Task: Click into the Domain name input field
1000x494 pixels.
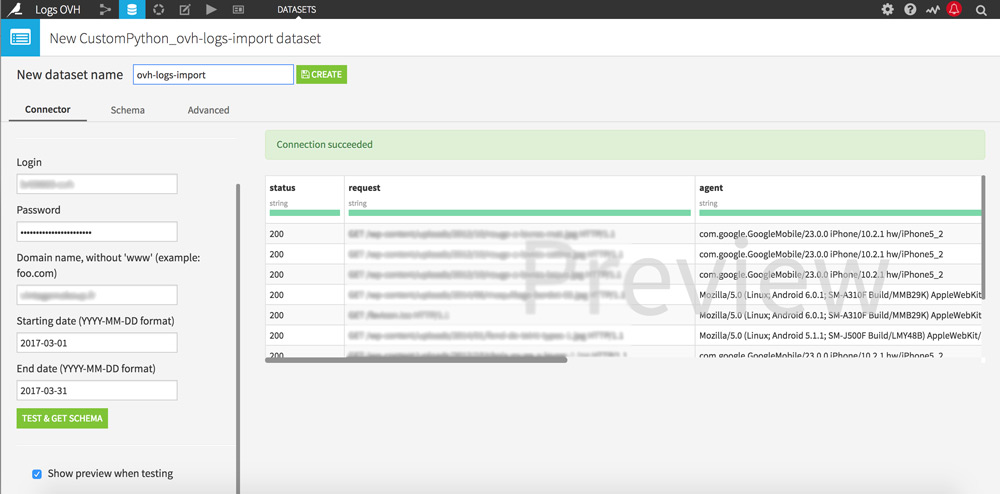Action: click(x=97, y=295)
